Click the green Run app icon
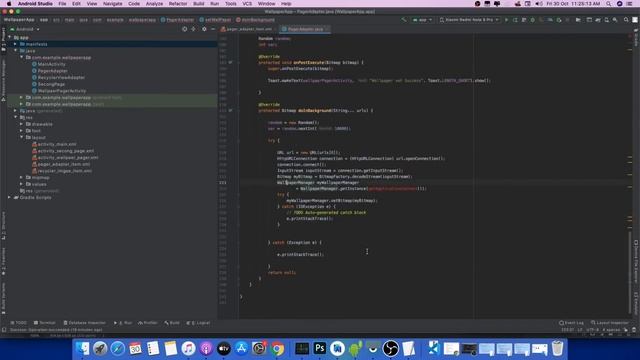 [506, 20]
